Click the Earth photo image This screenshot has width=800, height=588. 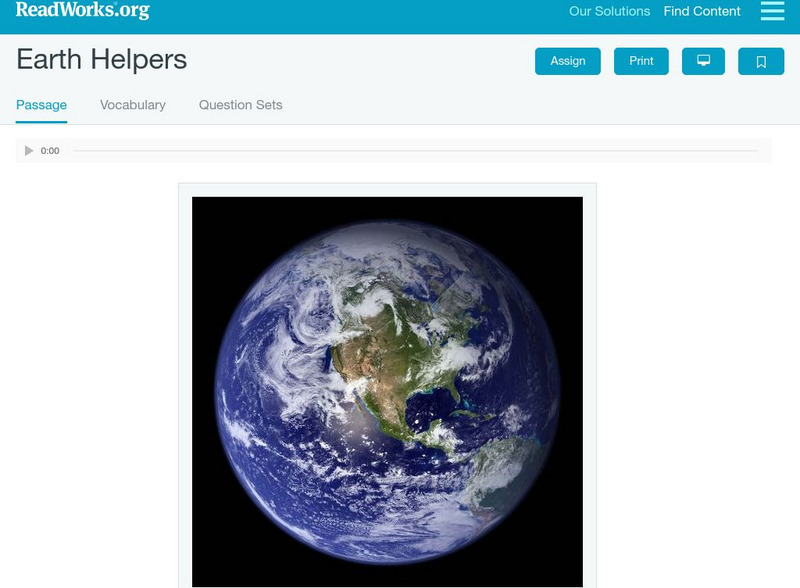tap(387, 391)
